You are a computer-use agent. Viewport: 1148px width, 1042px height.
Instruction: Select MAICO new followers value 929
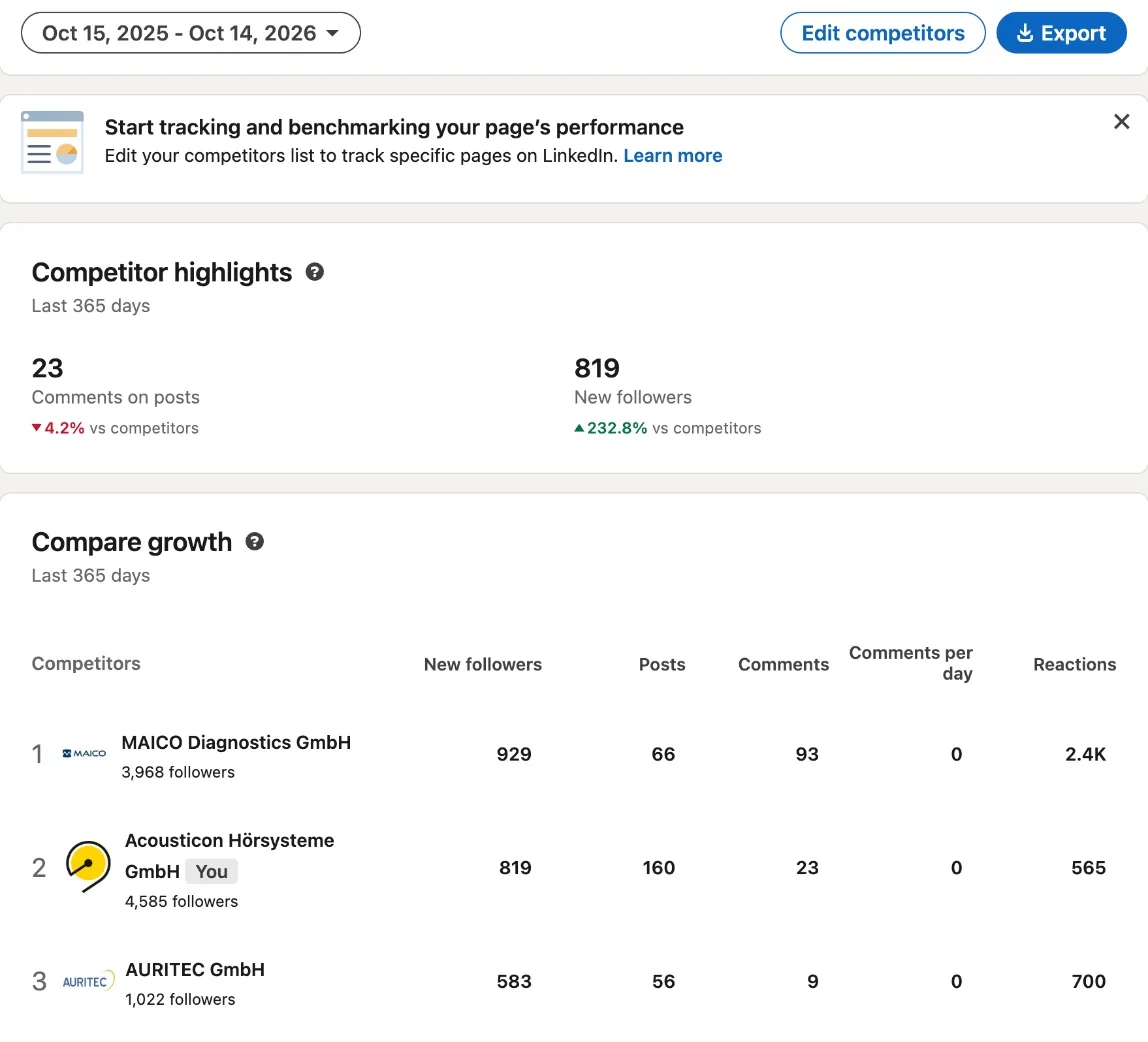[514, 754]
